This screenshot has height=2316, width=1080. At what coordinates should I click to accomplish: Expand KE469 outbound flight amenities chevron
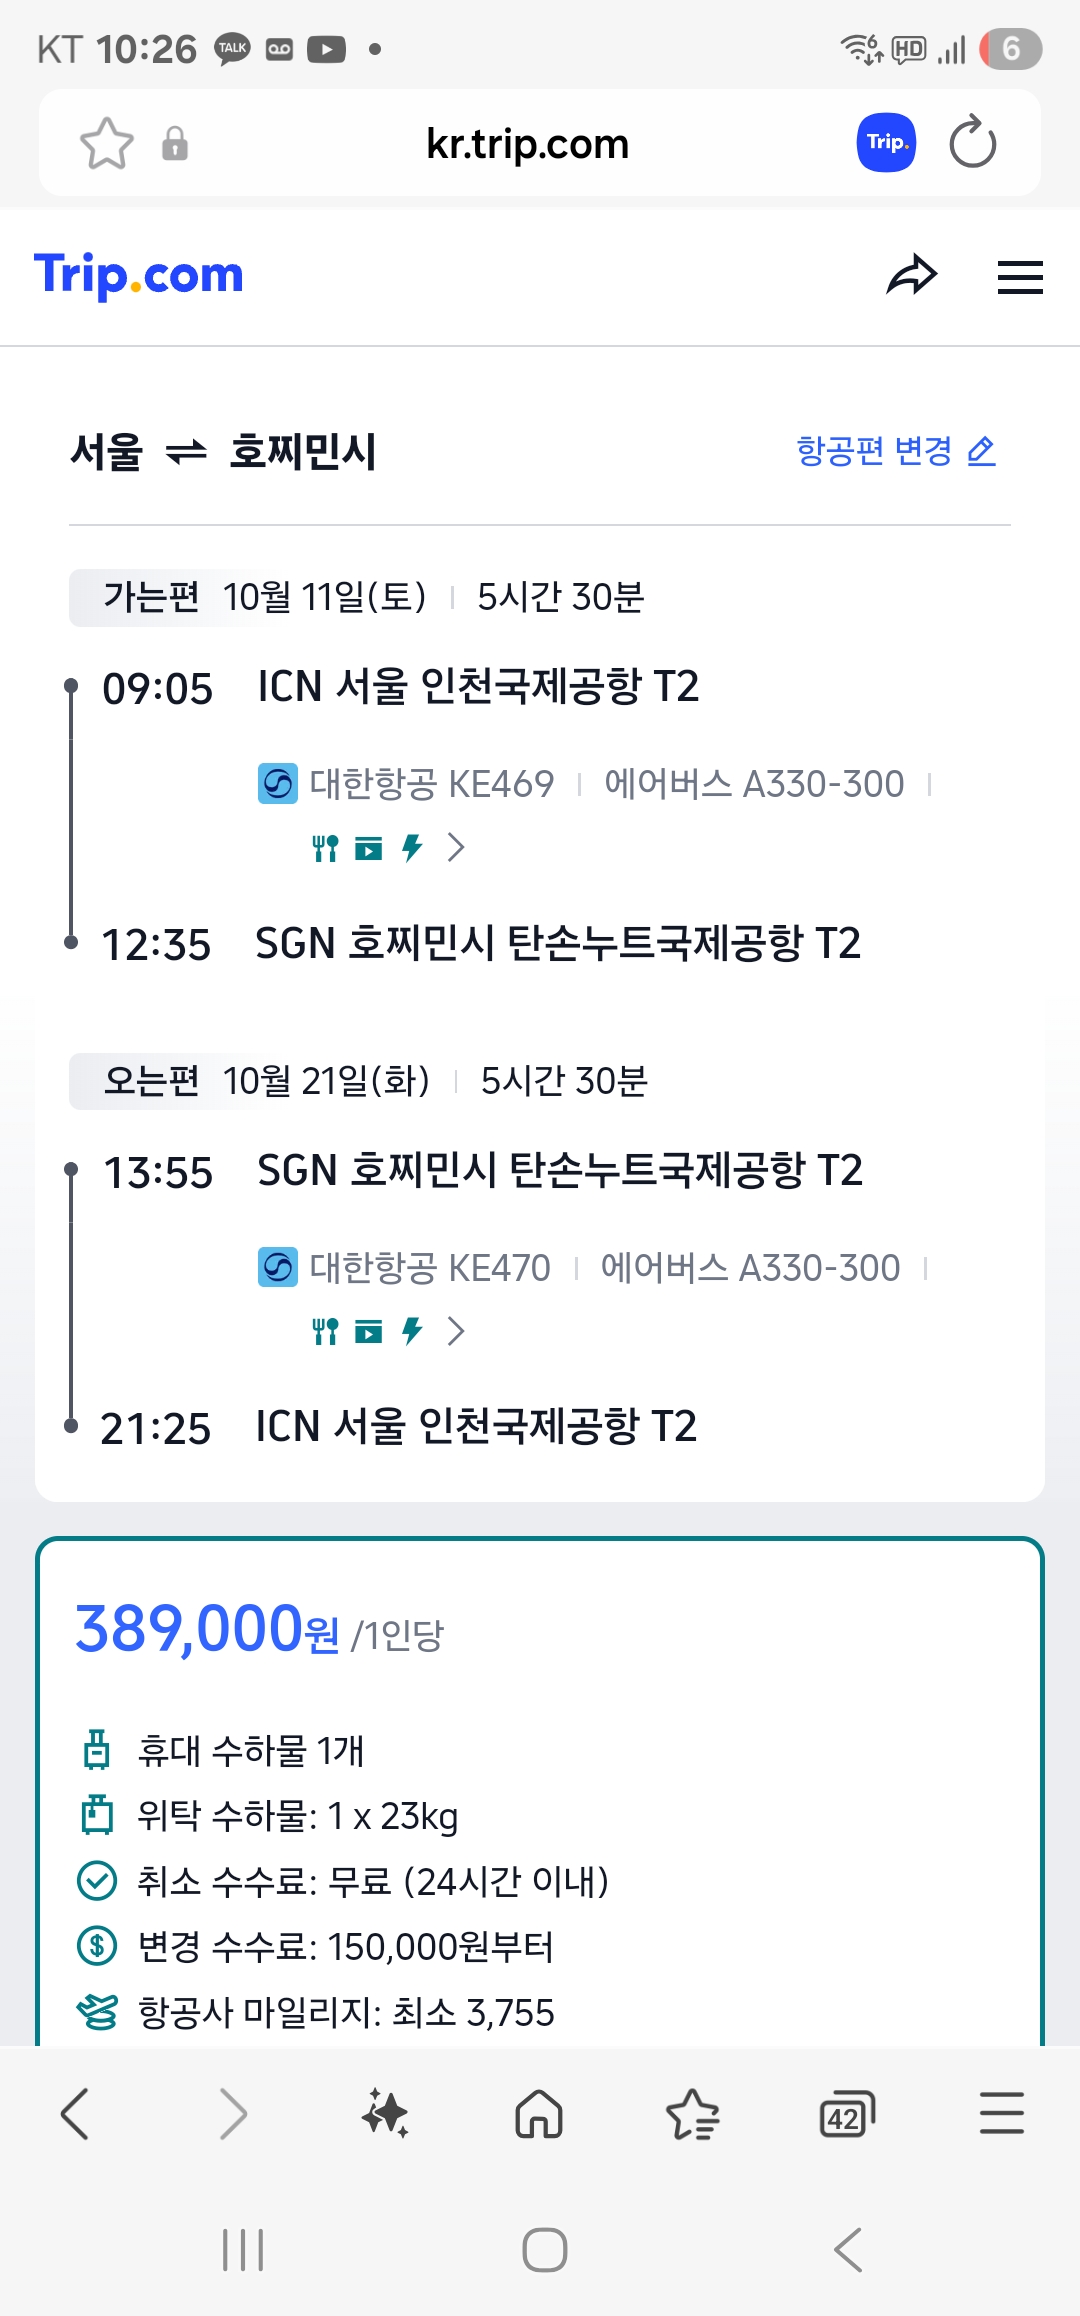456,848
